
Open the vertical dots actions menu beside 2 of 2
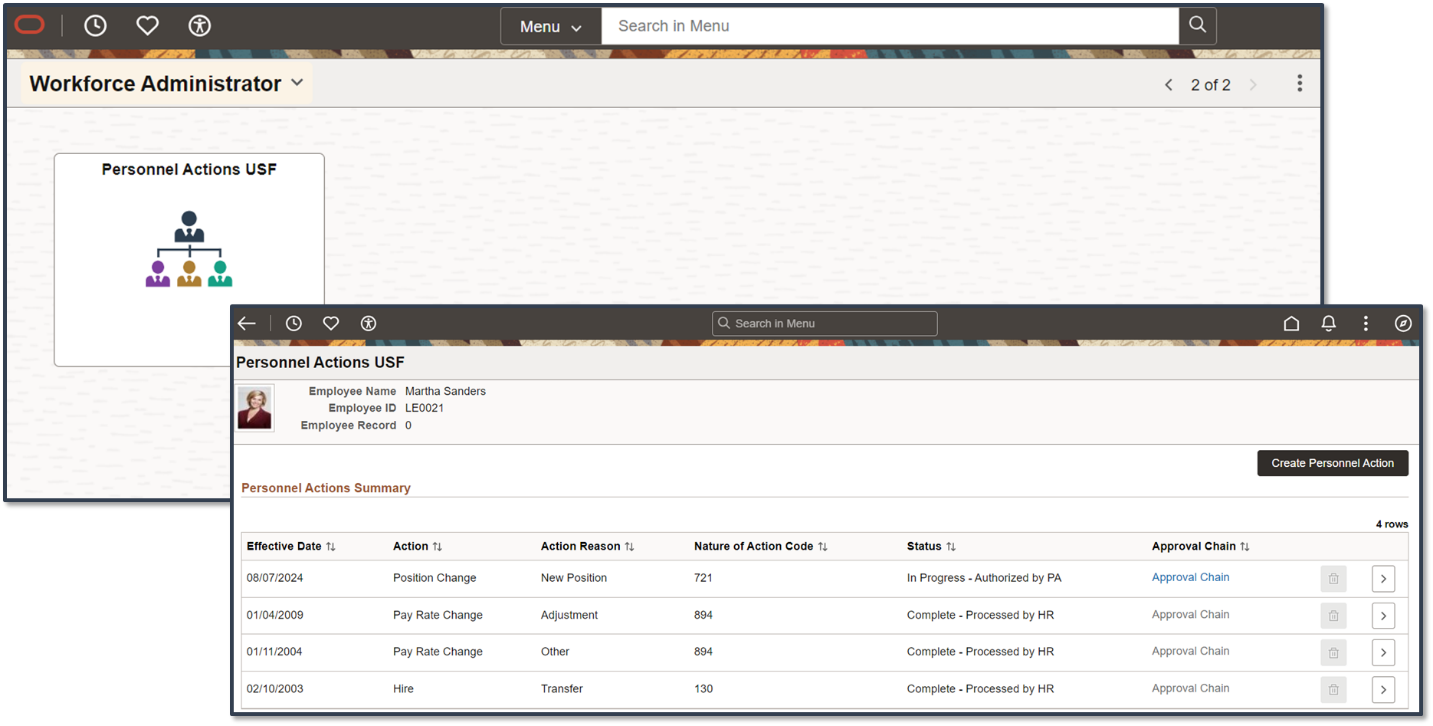(x=1299, y=84)
